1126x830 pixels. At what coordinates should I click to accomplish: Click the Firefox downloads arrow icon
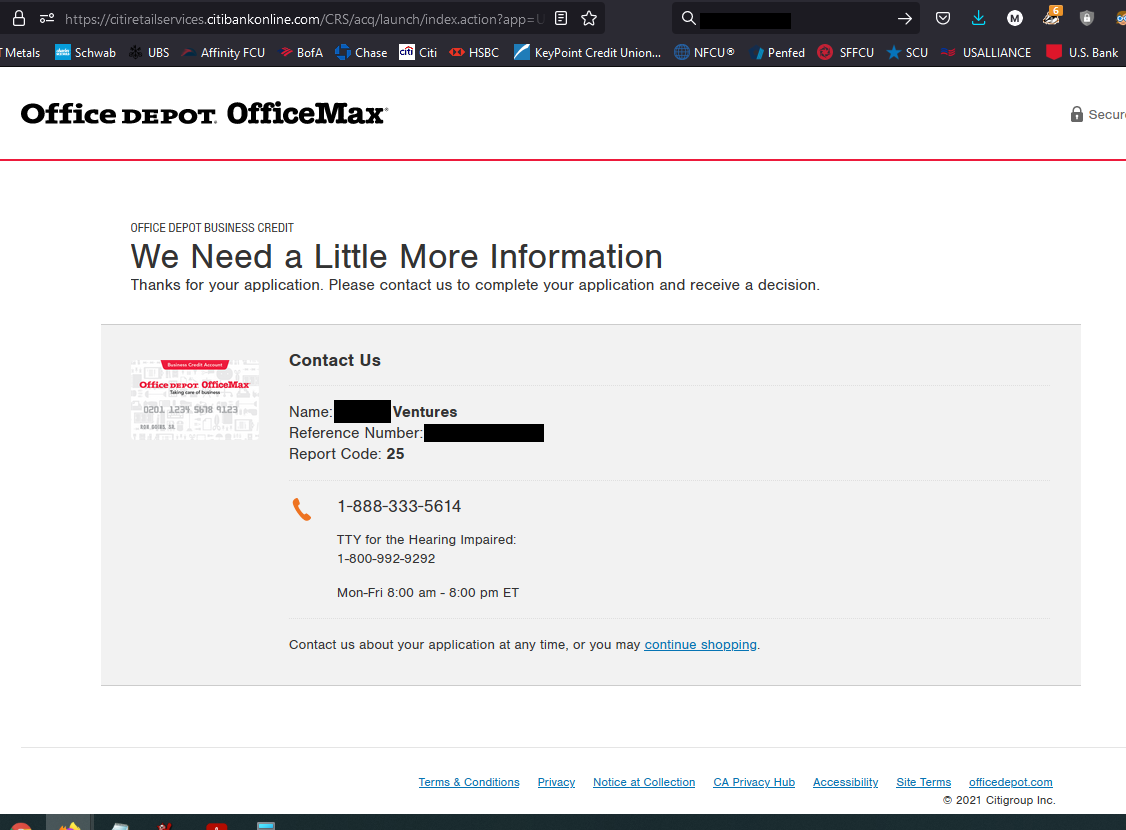pyautogui.click(x=979, y=18)
